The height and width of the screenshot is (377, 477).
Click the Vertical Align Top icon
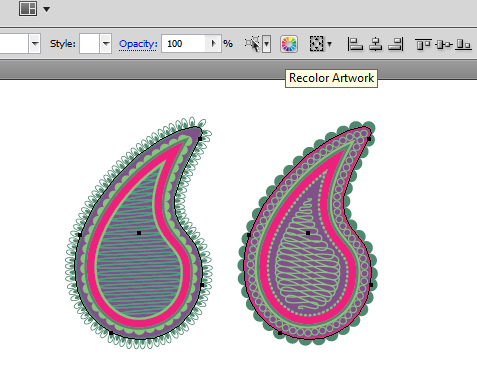pos(423,44)
